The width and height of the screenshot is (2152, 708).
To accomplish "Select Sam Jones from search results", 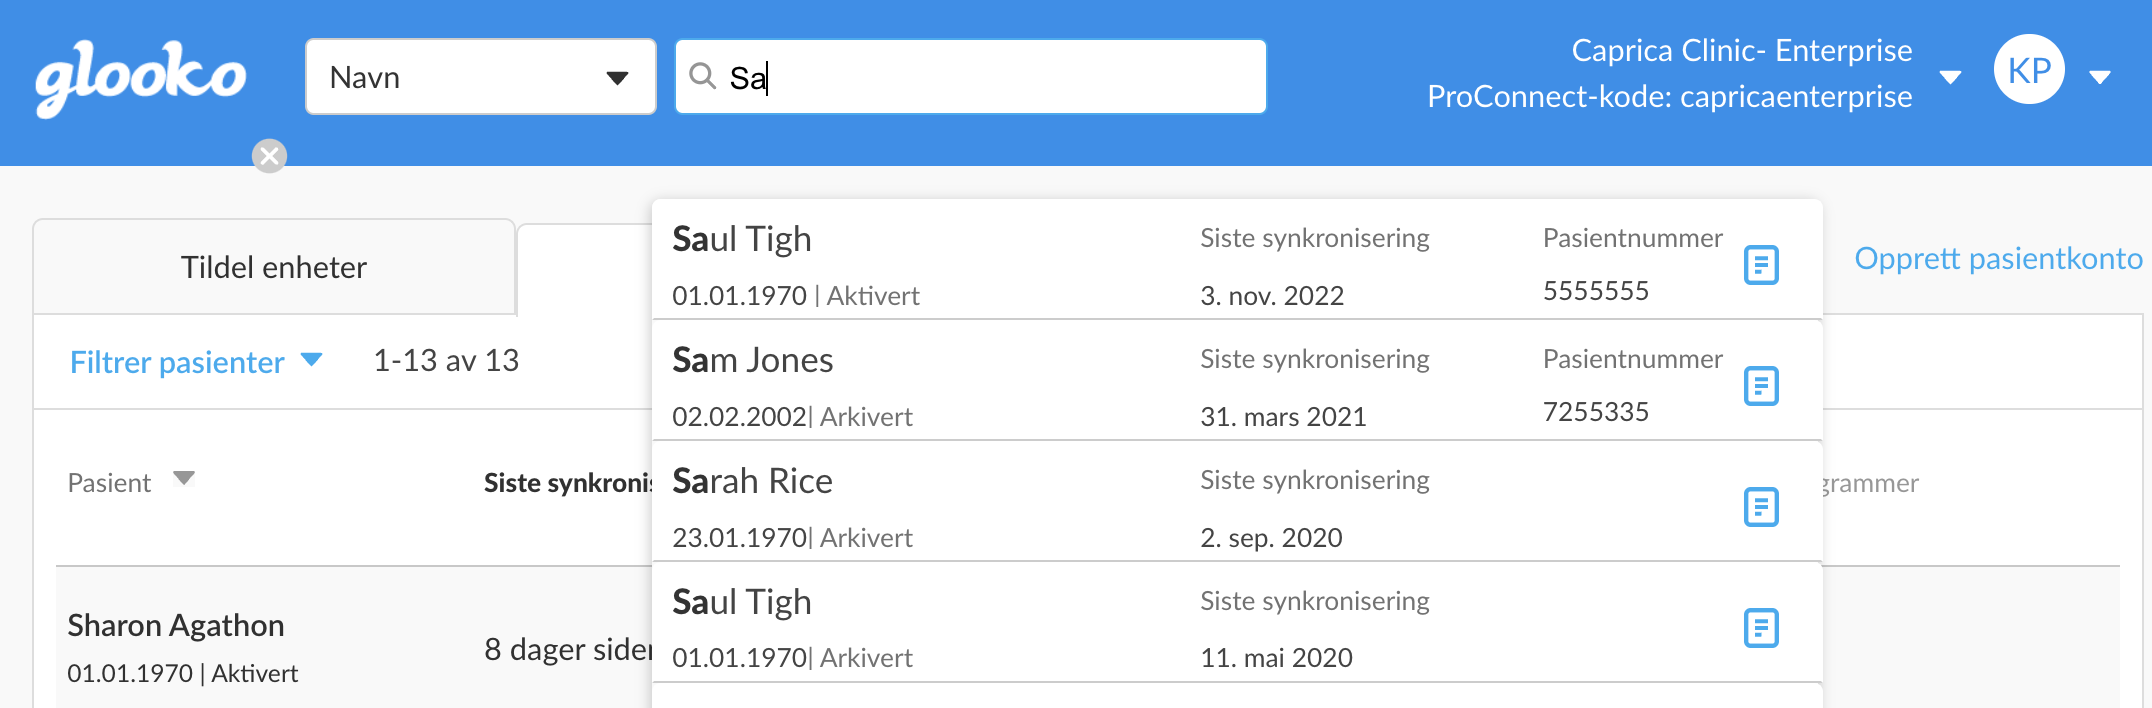I will (1237, 381).
